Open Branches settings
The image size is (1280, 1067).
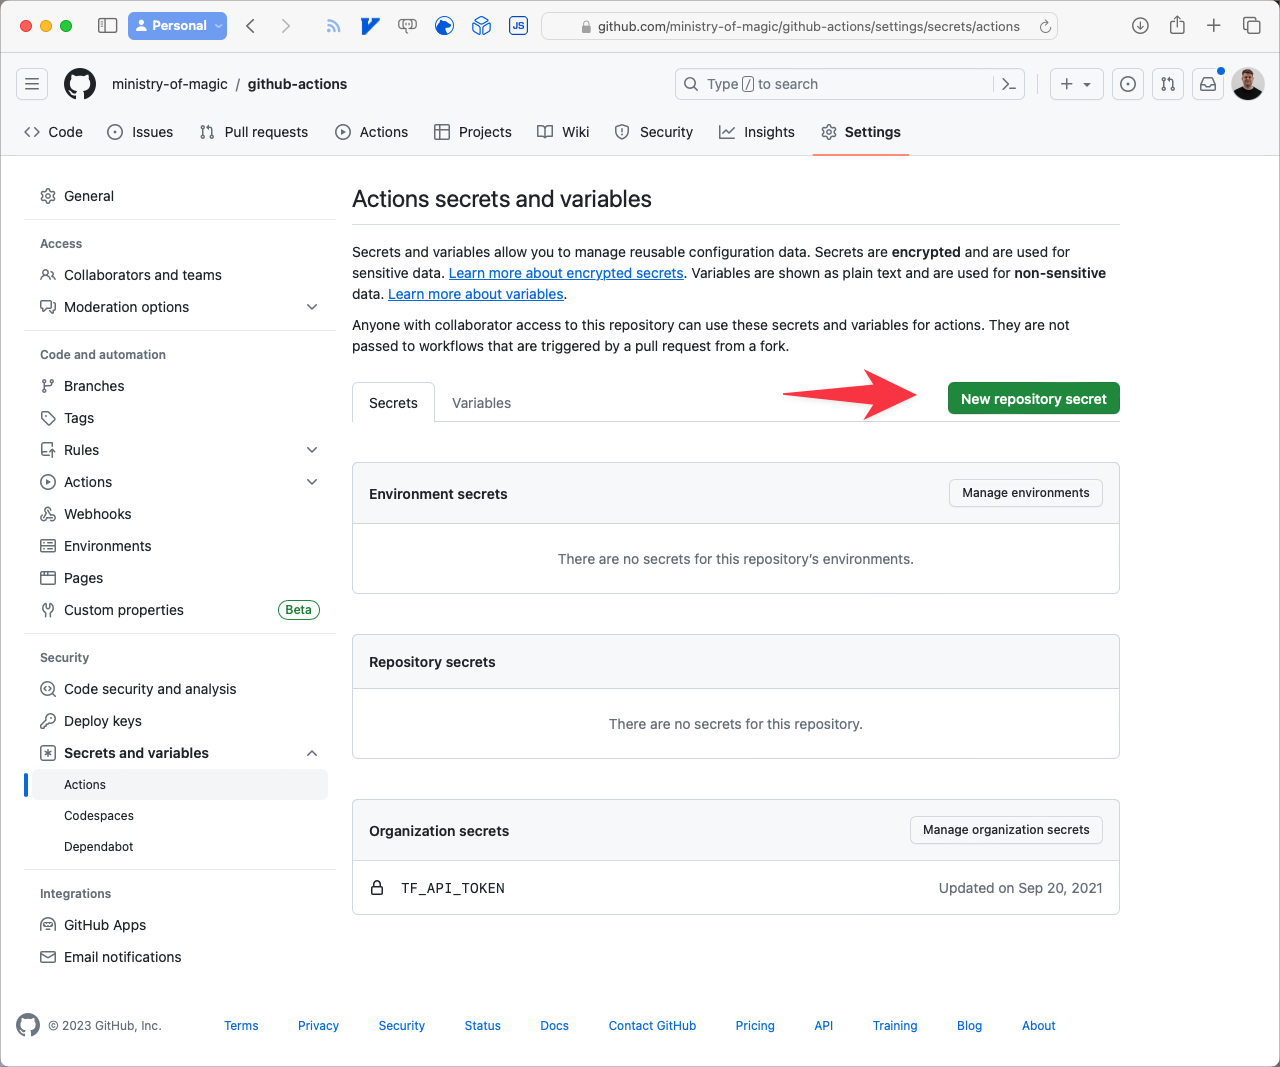click(x=180, y=386)
